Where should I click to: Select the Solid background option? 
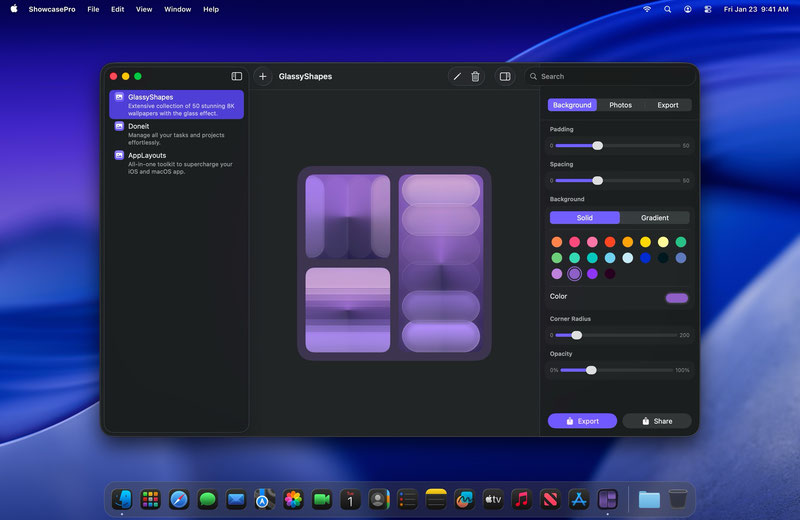click(x=585, y=217)
